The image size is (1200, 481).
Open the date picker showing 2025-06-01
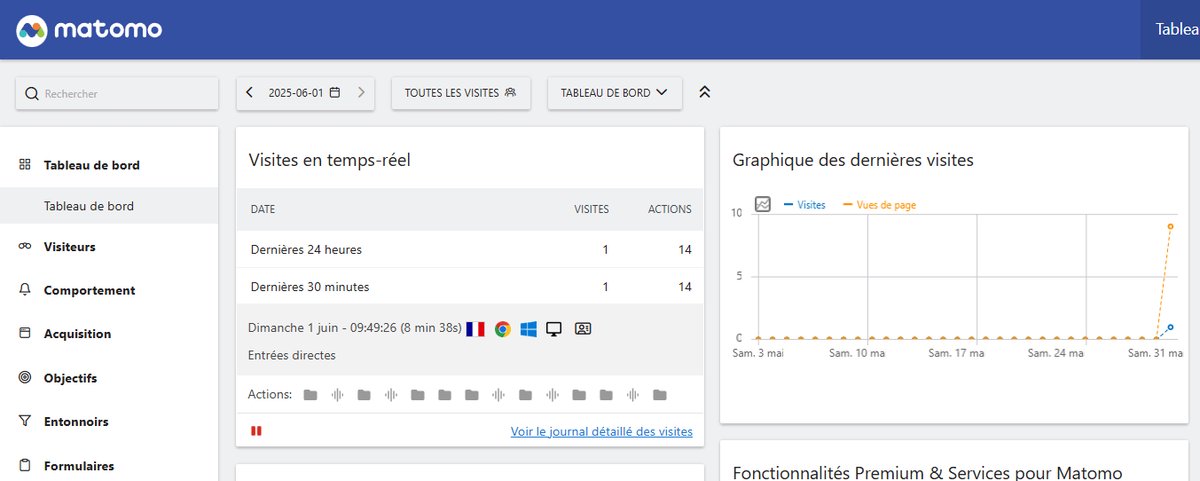click(306, 93)
